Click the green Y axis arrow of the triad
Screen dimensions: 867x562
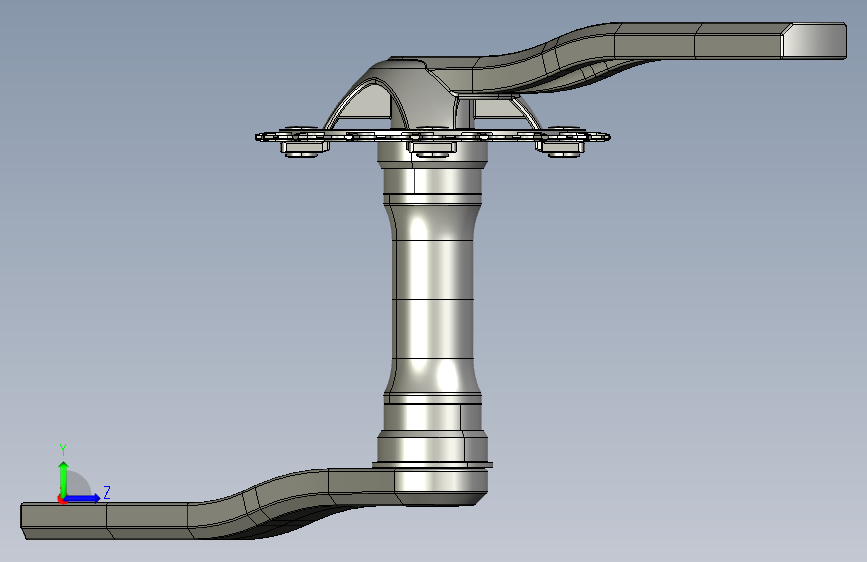tap(64, 479)
